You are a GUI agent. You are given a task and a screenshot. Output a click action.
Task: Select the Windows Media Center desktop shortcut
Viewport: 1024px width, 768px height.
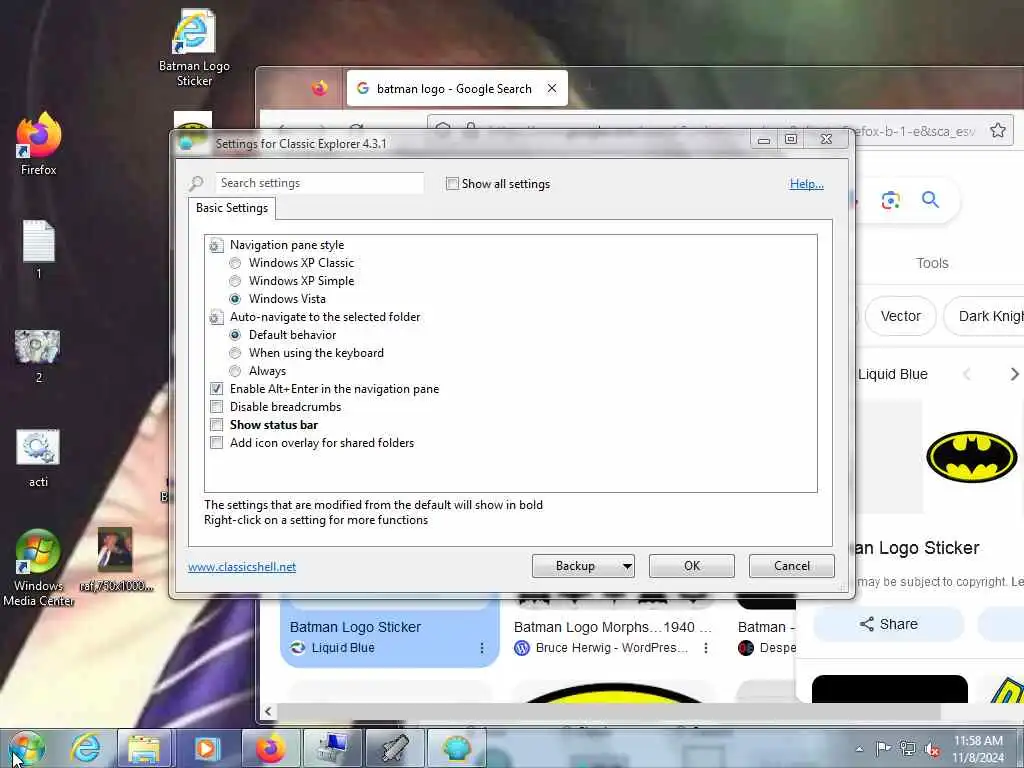coord(38,568)
